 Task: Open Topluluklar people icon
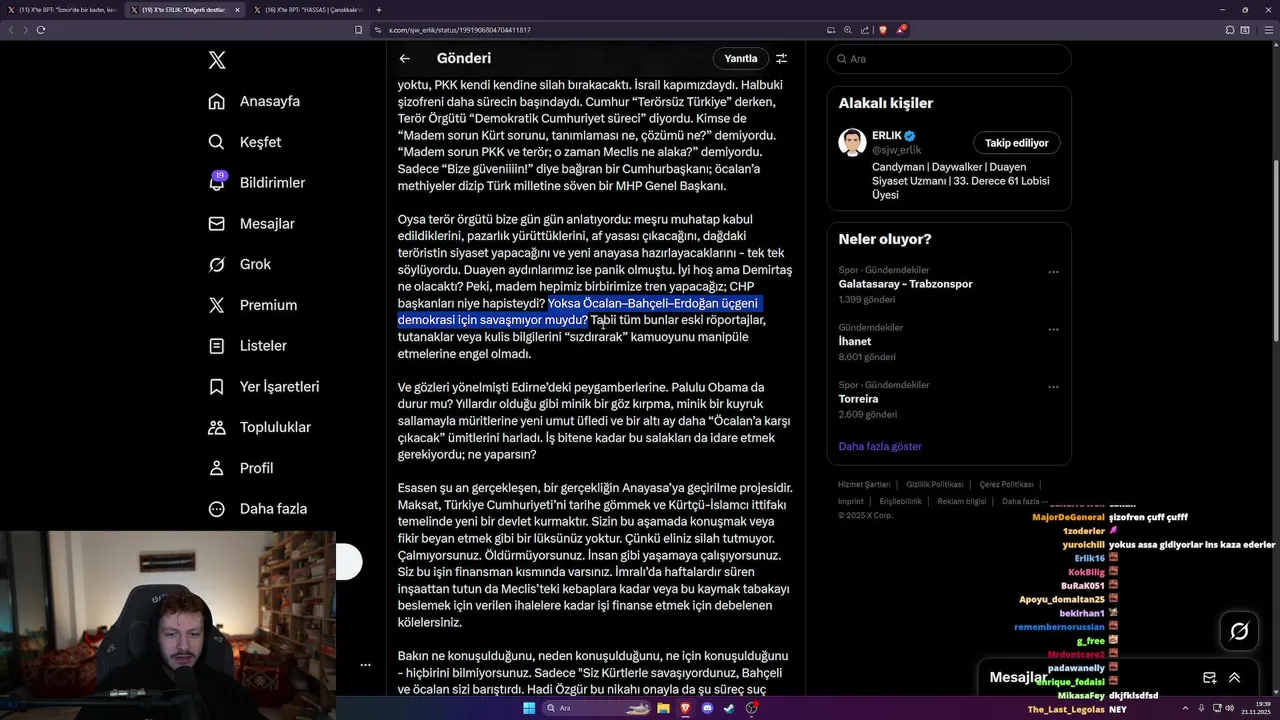point(217,427)
